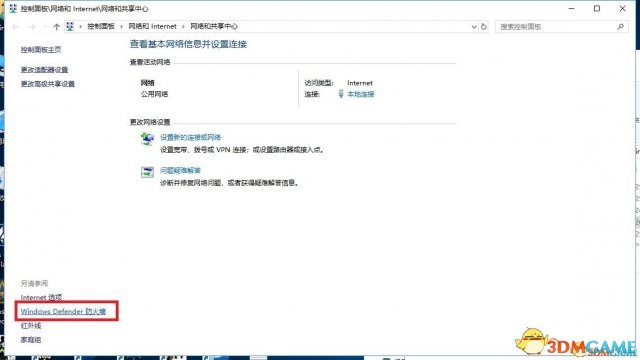
Task: Click 设置新的连接或网络 link
Action: click(x=190, y=138)
